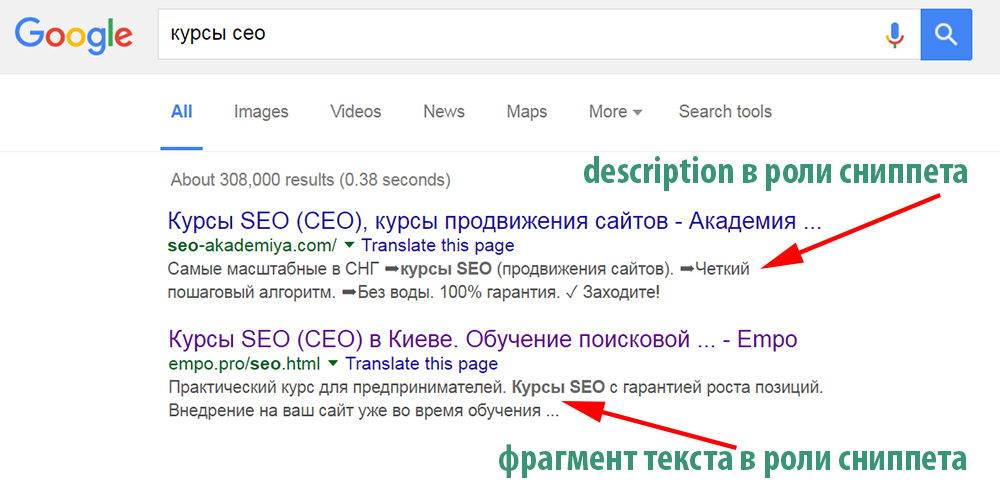Open the 'Курсы SEO (CEO), курсы продвижения сайтов' result
This screenshot has height=494, width=1000.
coord(495,221)
